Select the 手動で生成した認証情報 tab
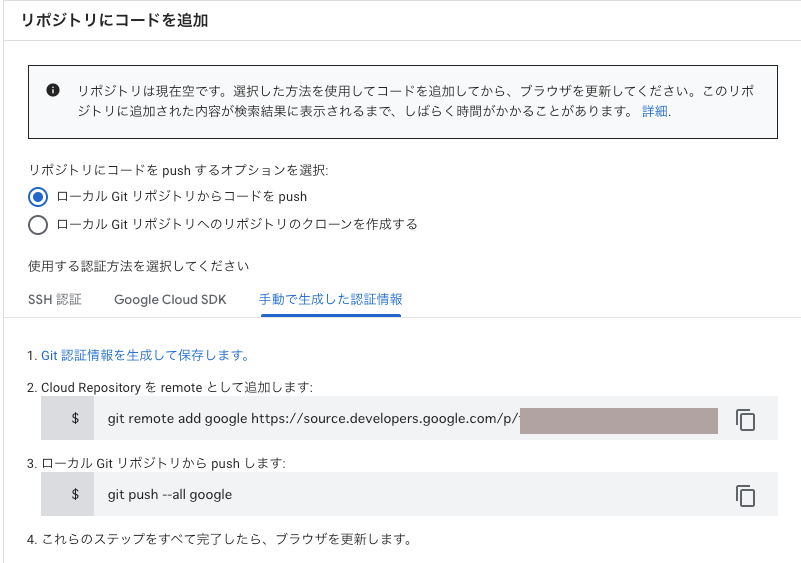The height and width of the screenshot is (563, 801). click(x=330, y=299)
